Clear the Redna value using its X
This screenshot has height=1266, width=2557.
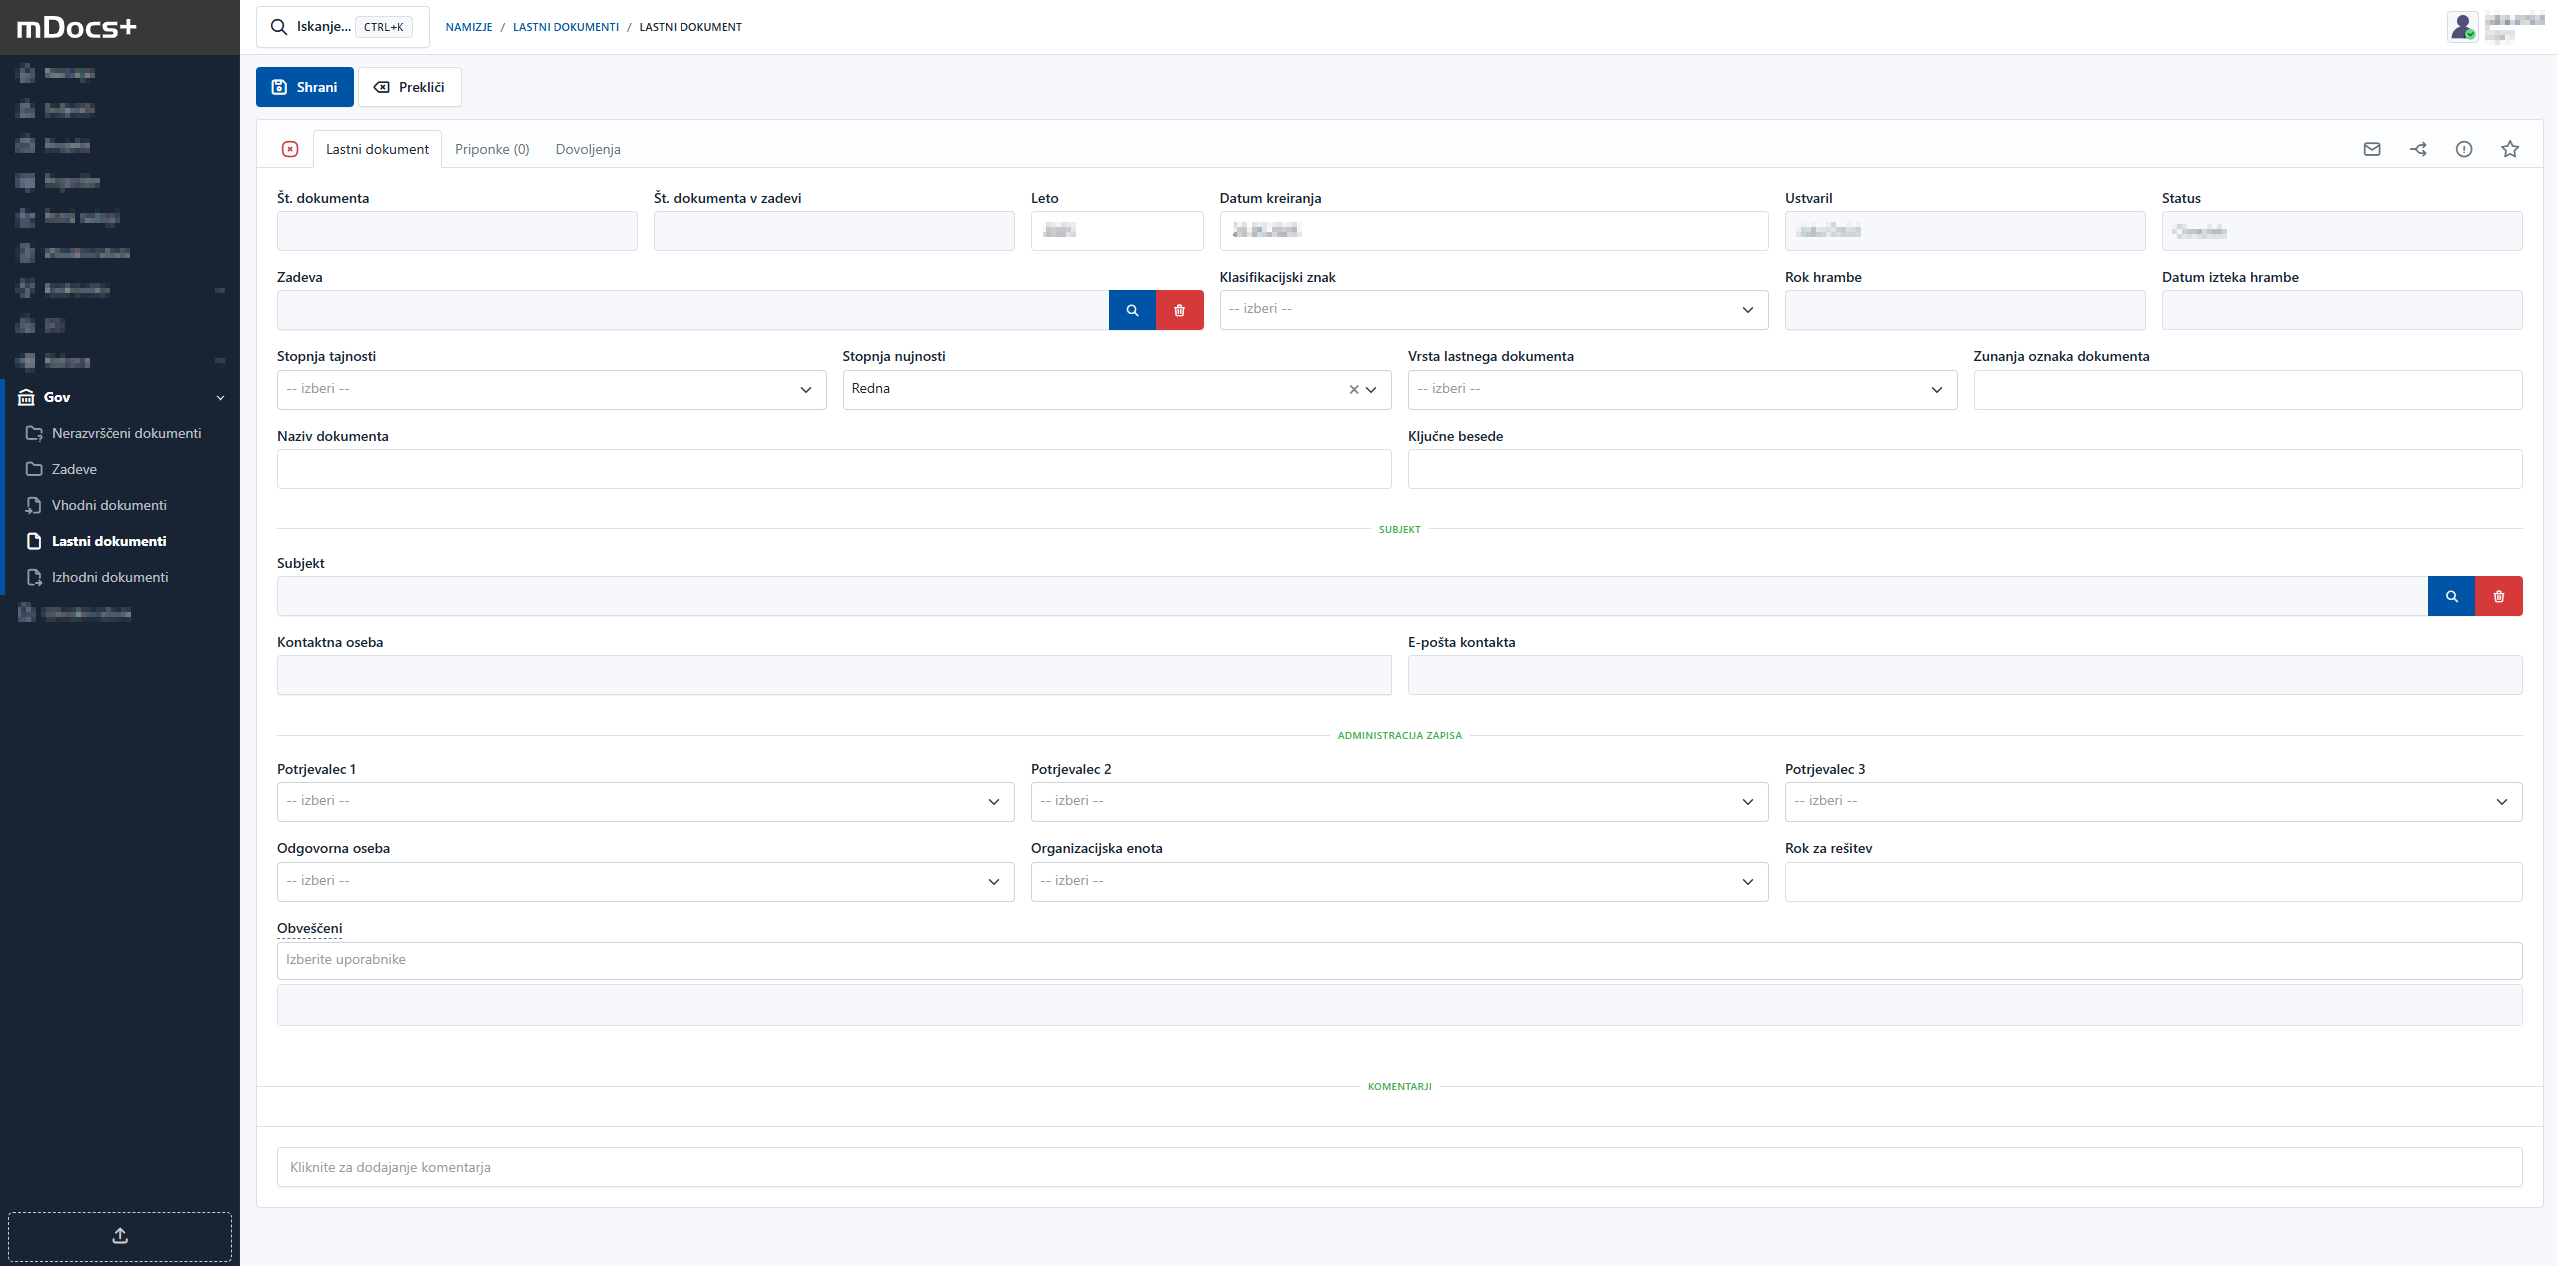1353,389
